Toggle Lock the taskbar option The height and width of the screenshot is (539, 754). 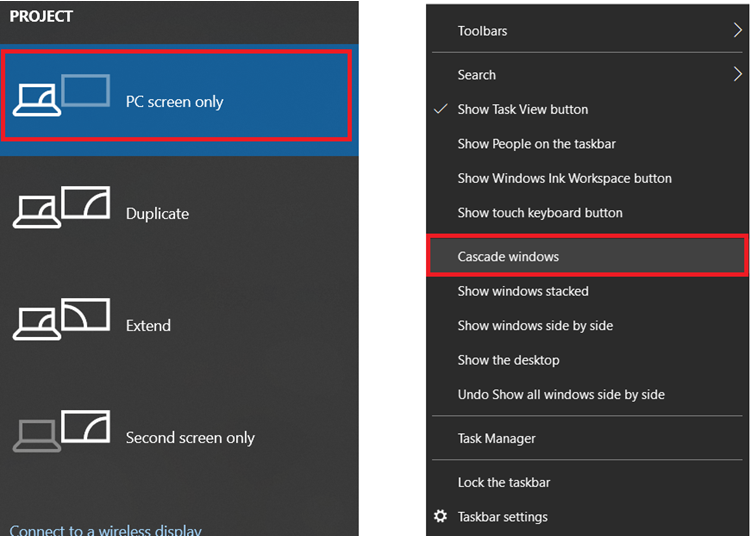click(504, 482)
